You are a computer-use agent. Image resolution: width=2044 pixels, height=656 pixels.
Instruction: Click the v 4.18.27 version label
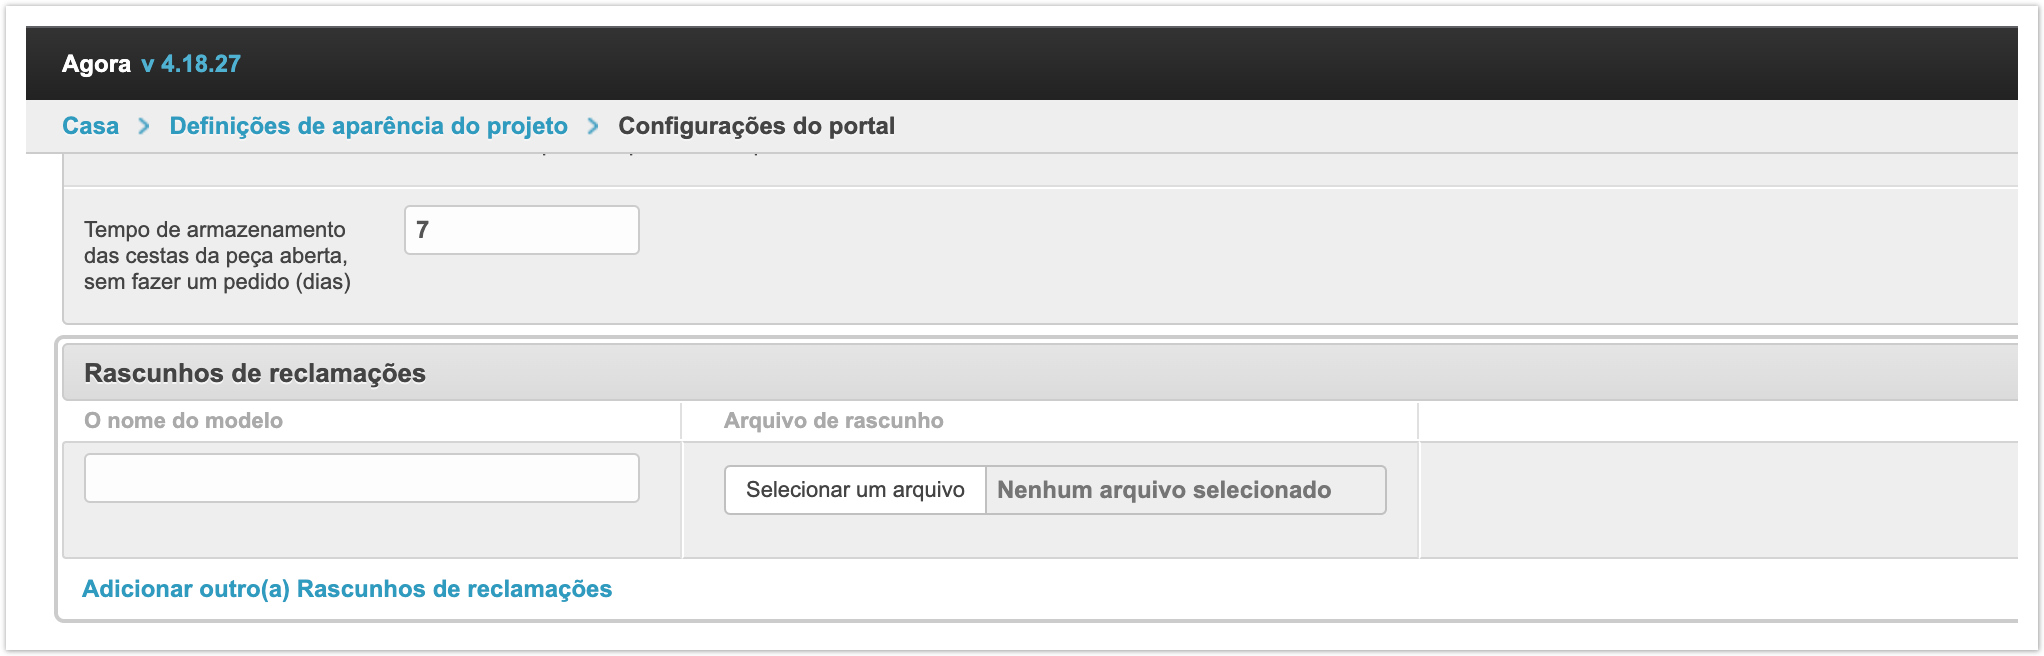point(191,64)
